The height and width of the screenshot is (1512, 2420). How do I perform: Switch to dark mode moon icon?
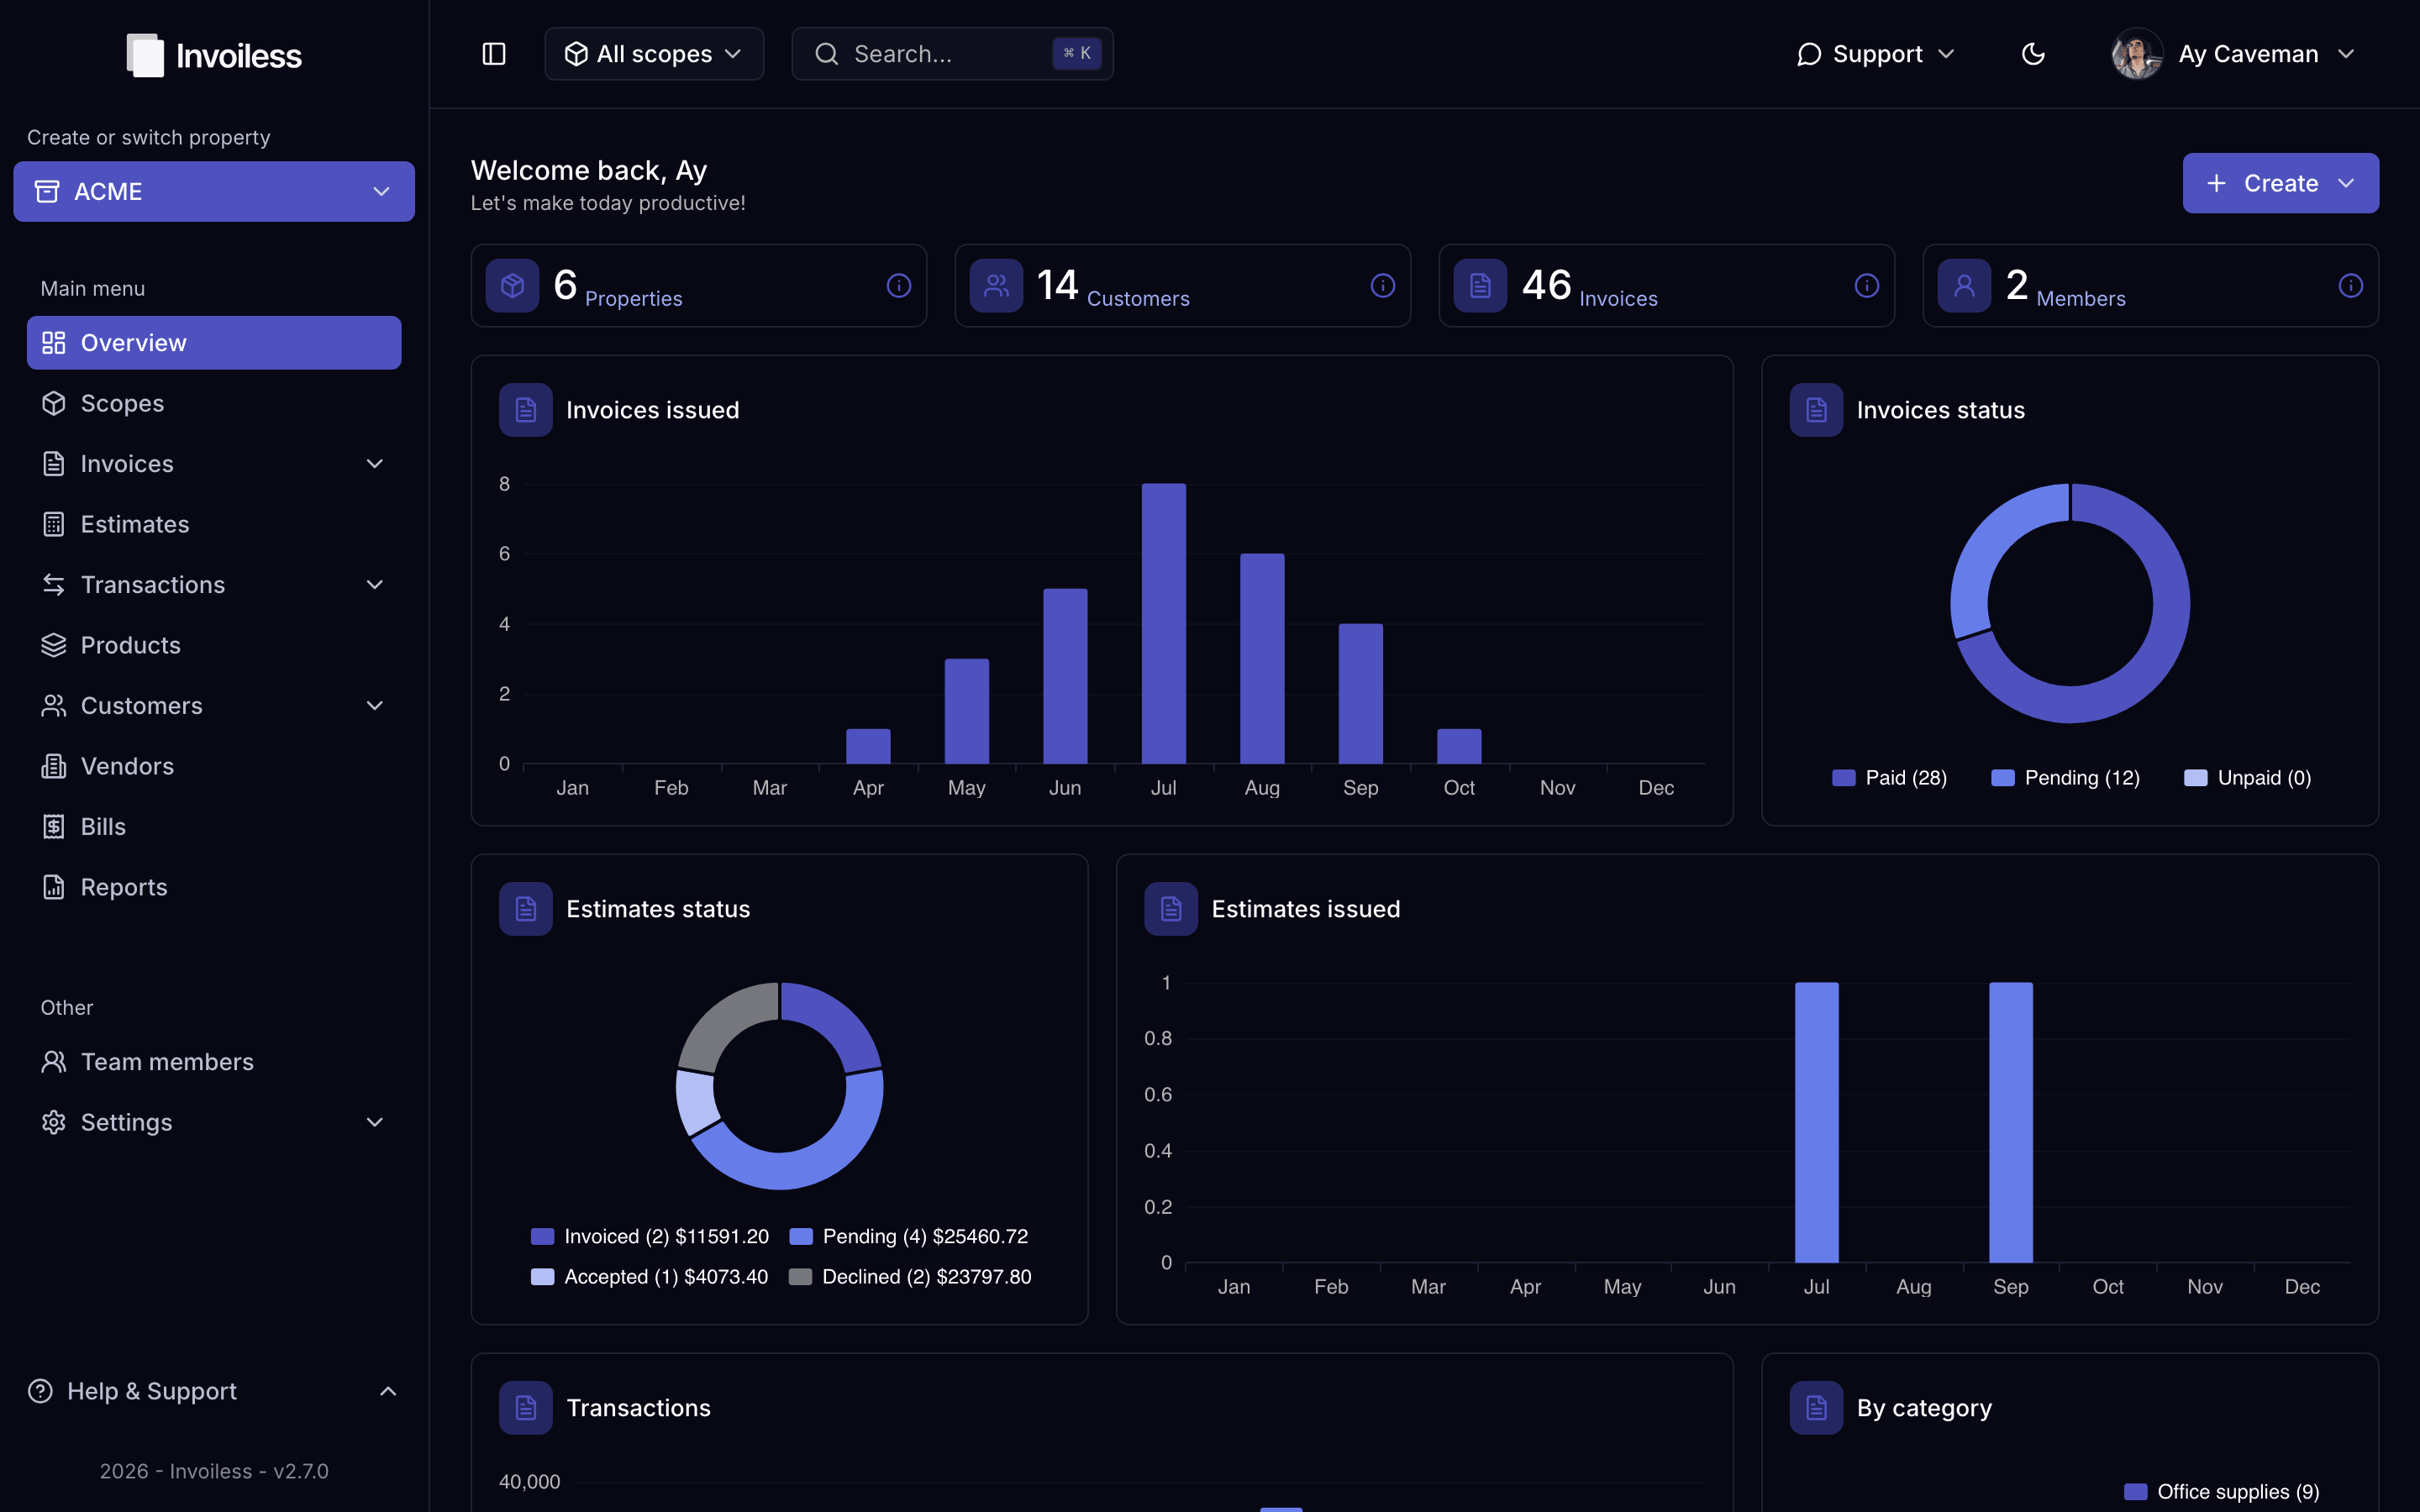click(2033, 54)
